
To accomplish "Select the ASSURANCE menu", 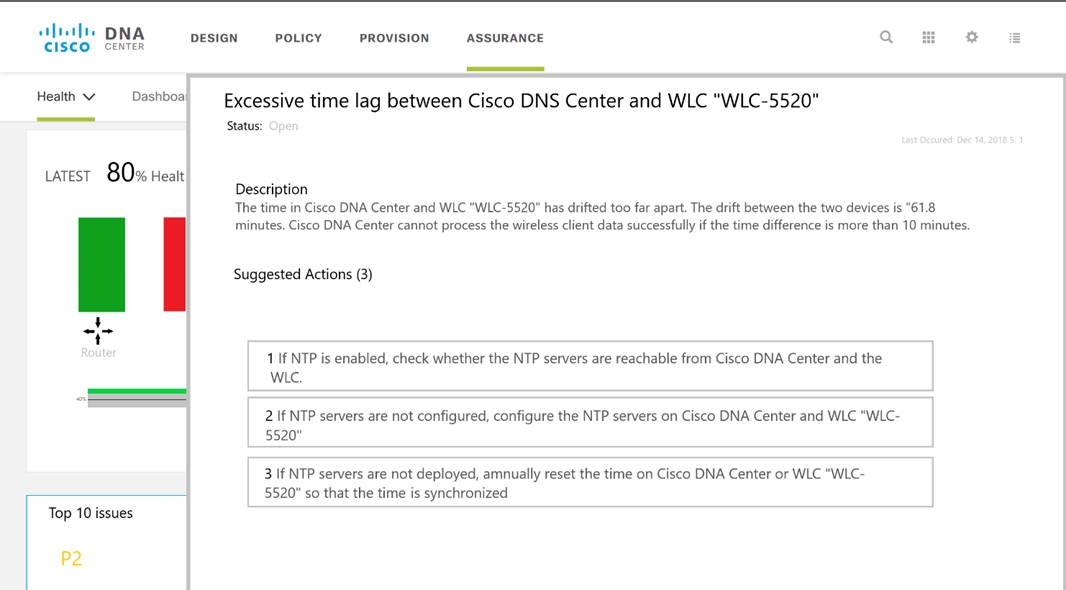I will point(505,38).
